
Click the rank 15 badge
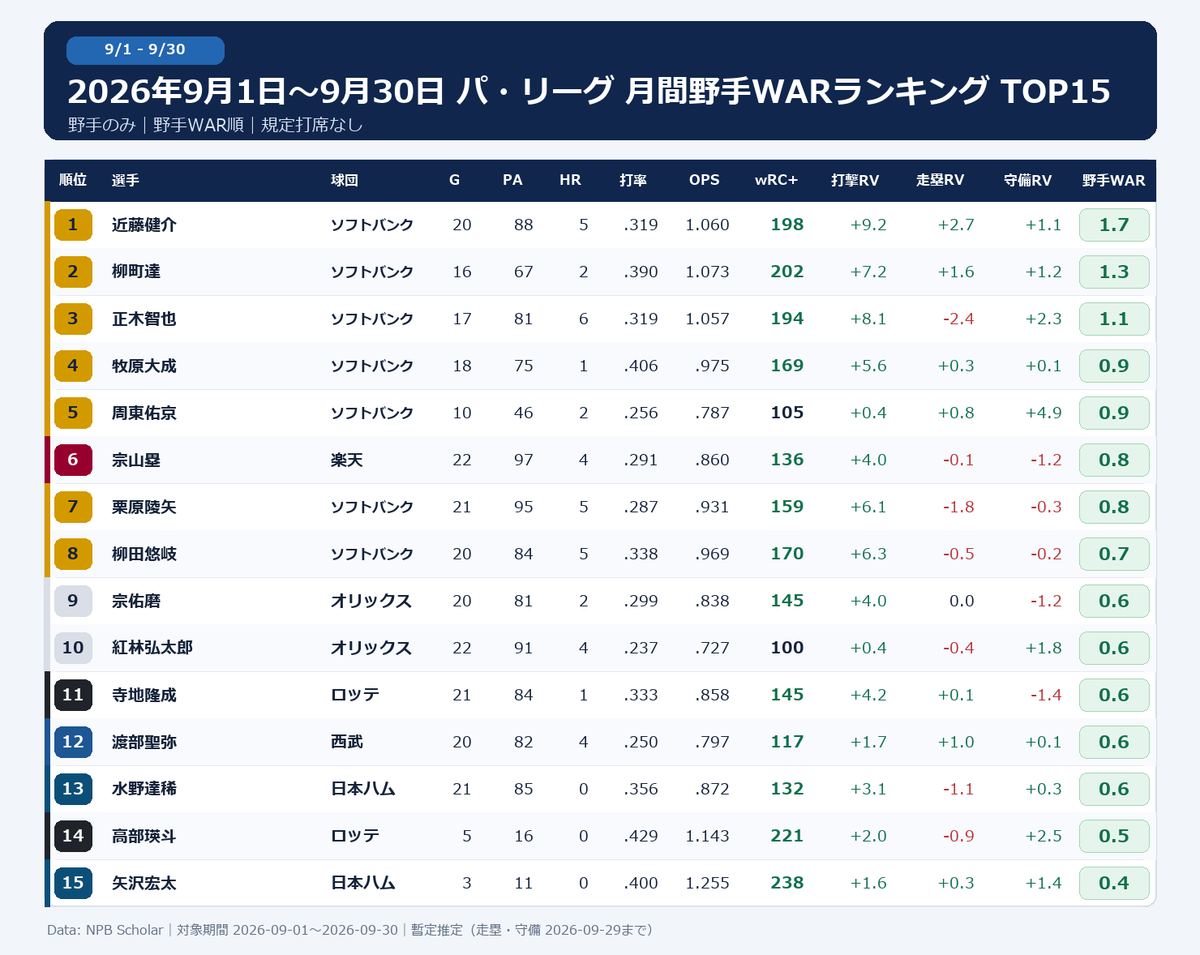73,883
